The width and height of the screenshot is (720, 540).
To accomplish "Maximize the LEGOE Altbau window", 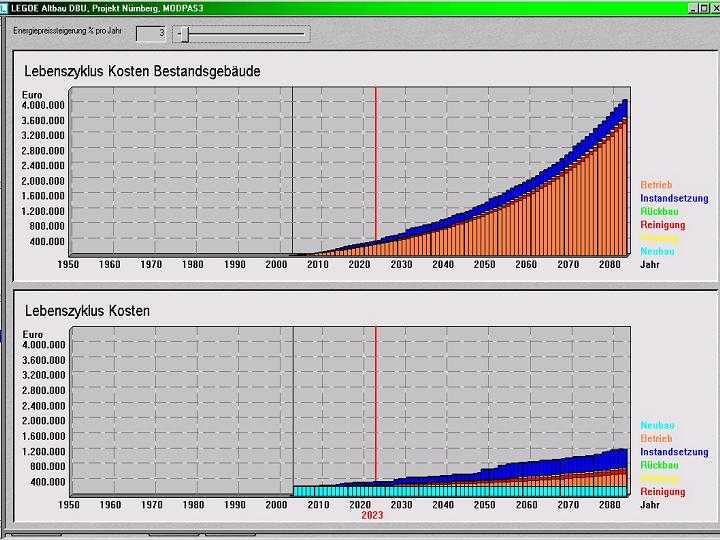I will 702,7.
